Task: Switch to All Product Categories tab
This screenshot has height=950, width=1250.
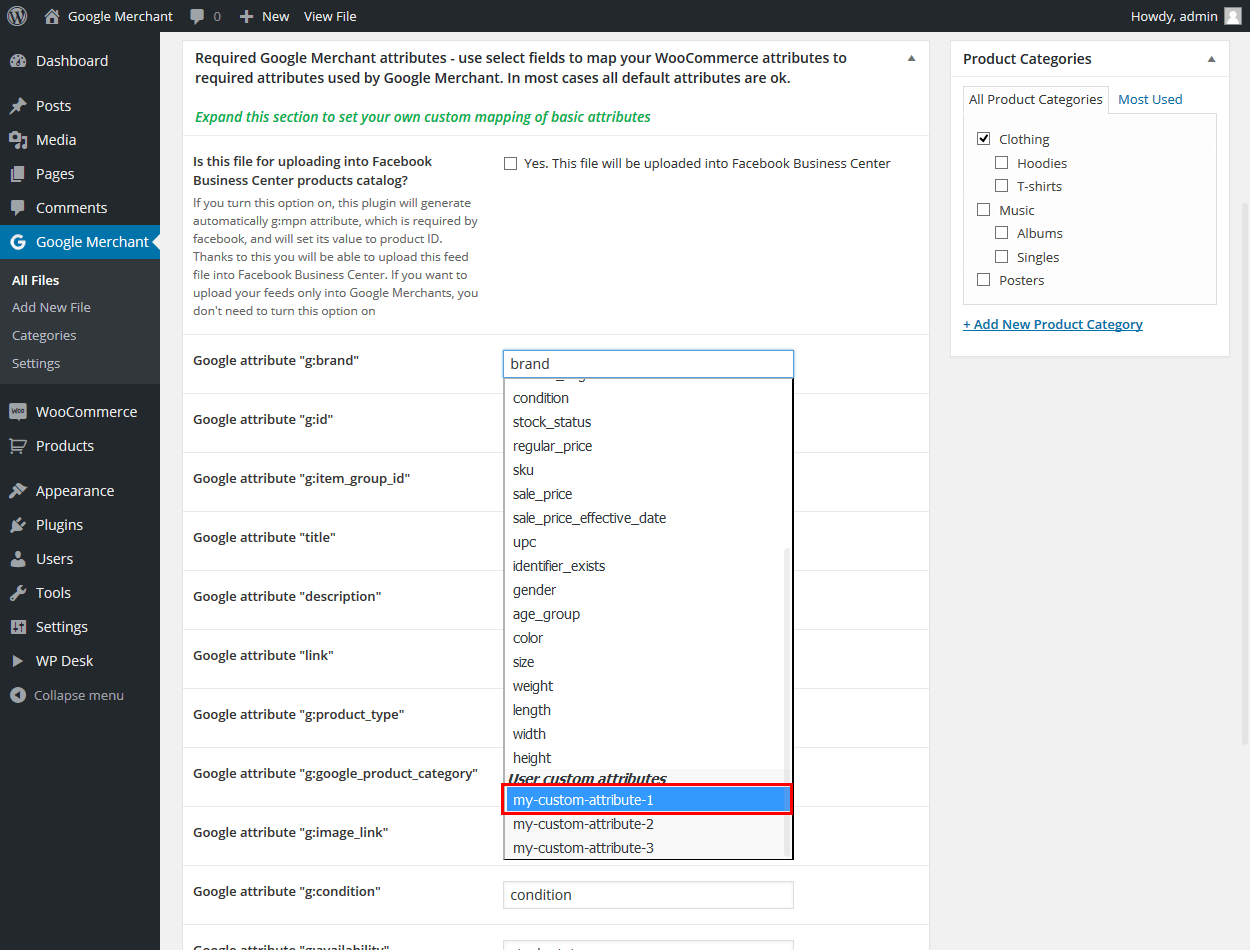Action: [x=1036, y=99]
